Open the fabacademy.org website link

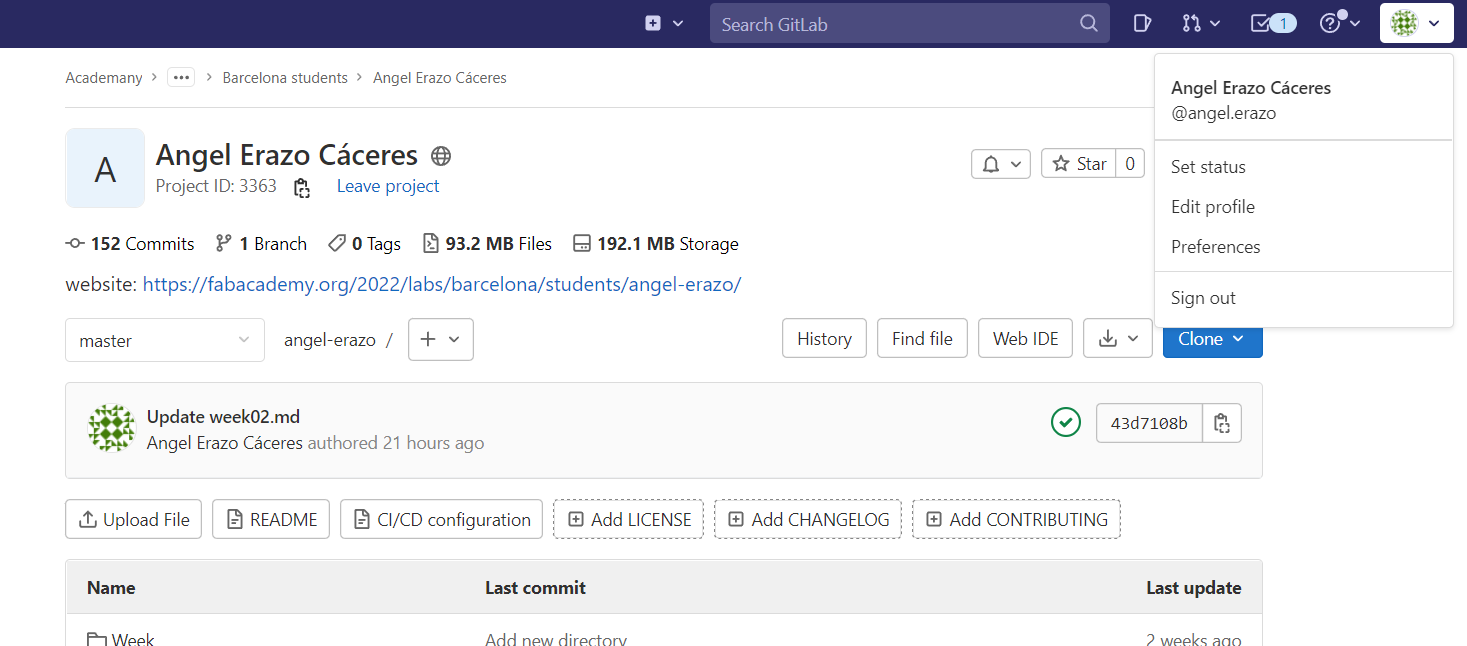coord(442,284)
